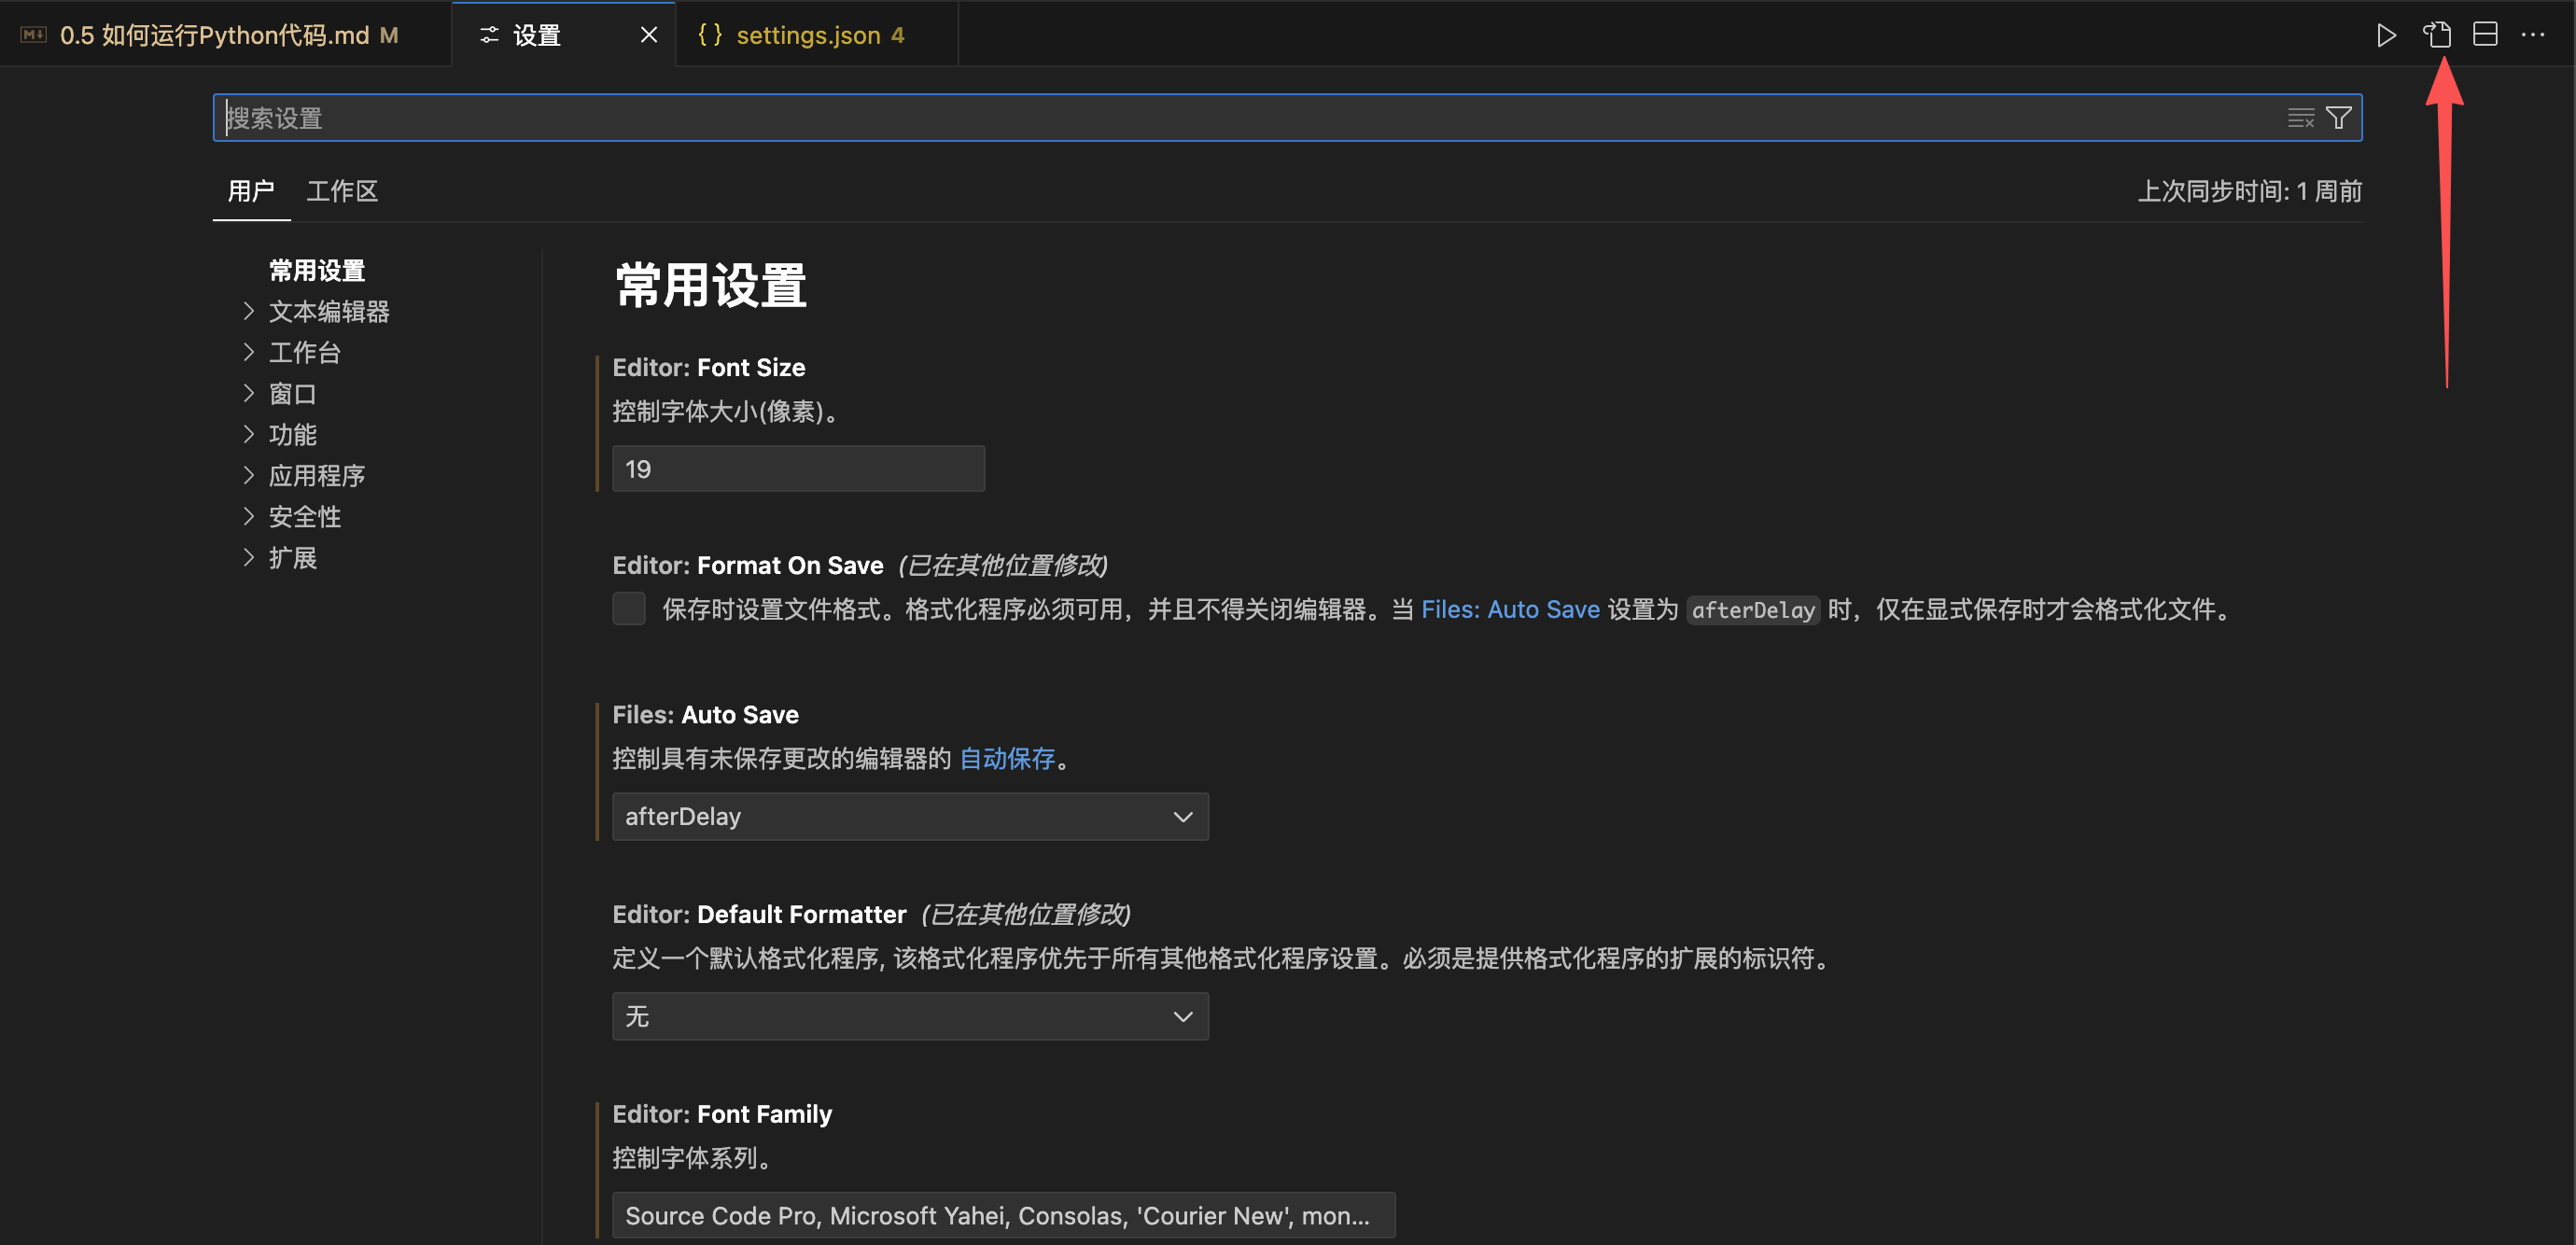This screenshot has width=2576, height=1245.
Task: Click the markdown file icon on the first tab
Action: click(33, 35)
